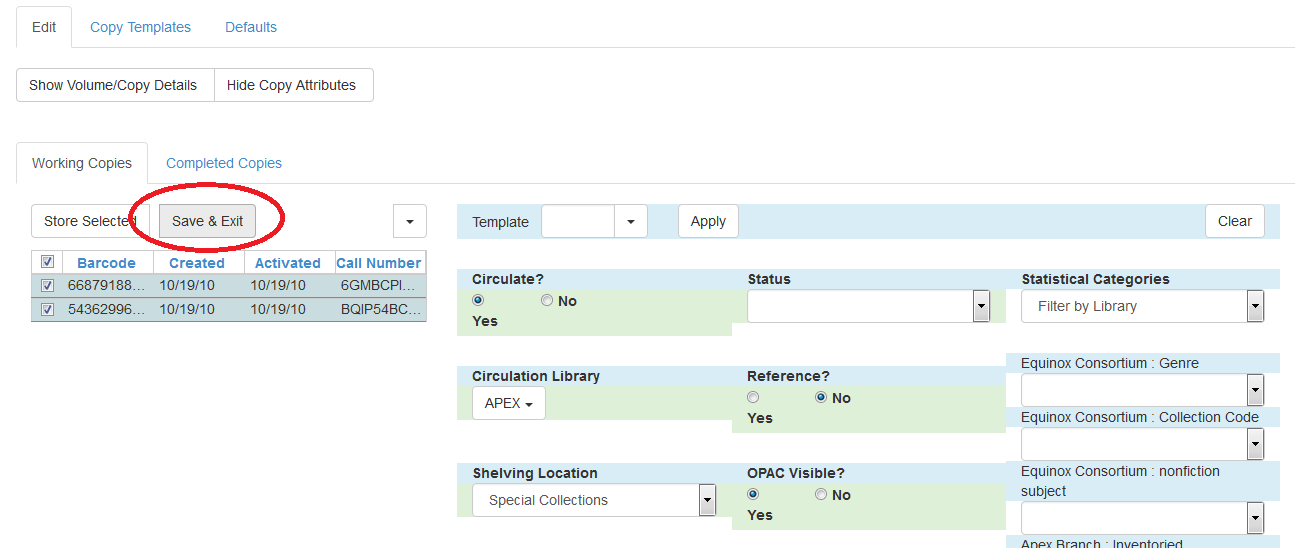Select No for Circulate?

click(x=547, y=301)
